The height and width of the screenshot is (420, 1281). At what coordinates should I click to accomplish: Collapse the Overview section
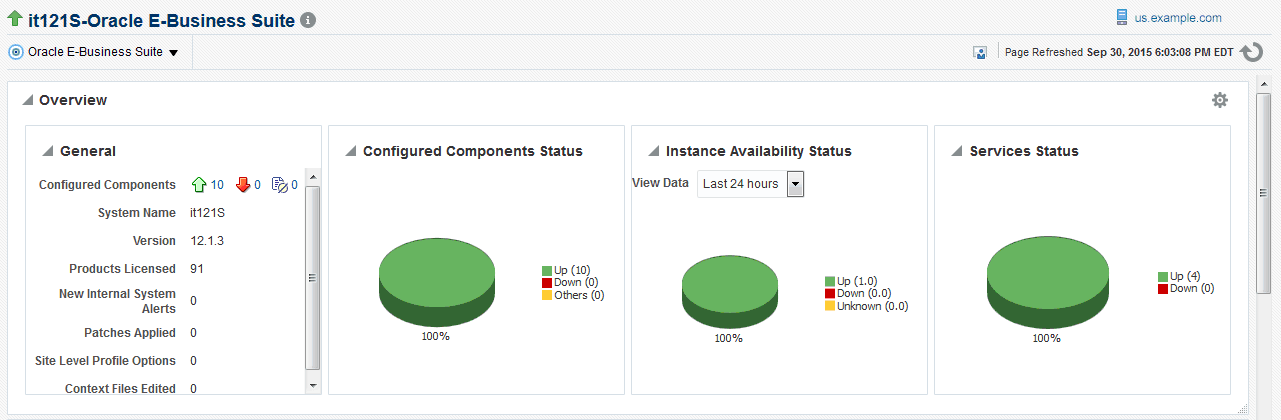(x=28, y=100)
